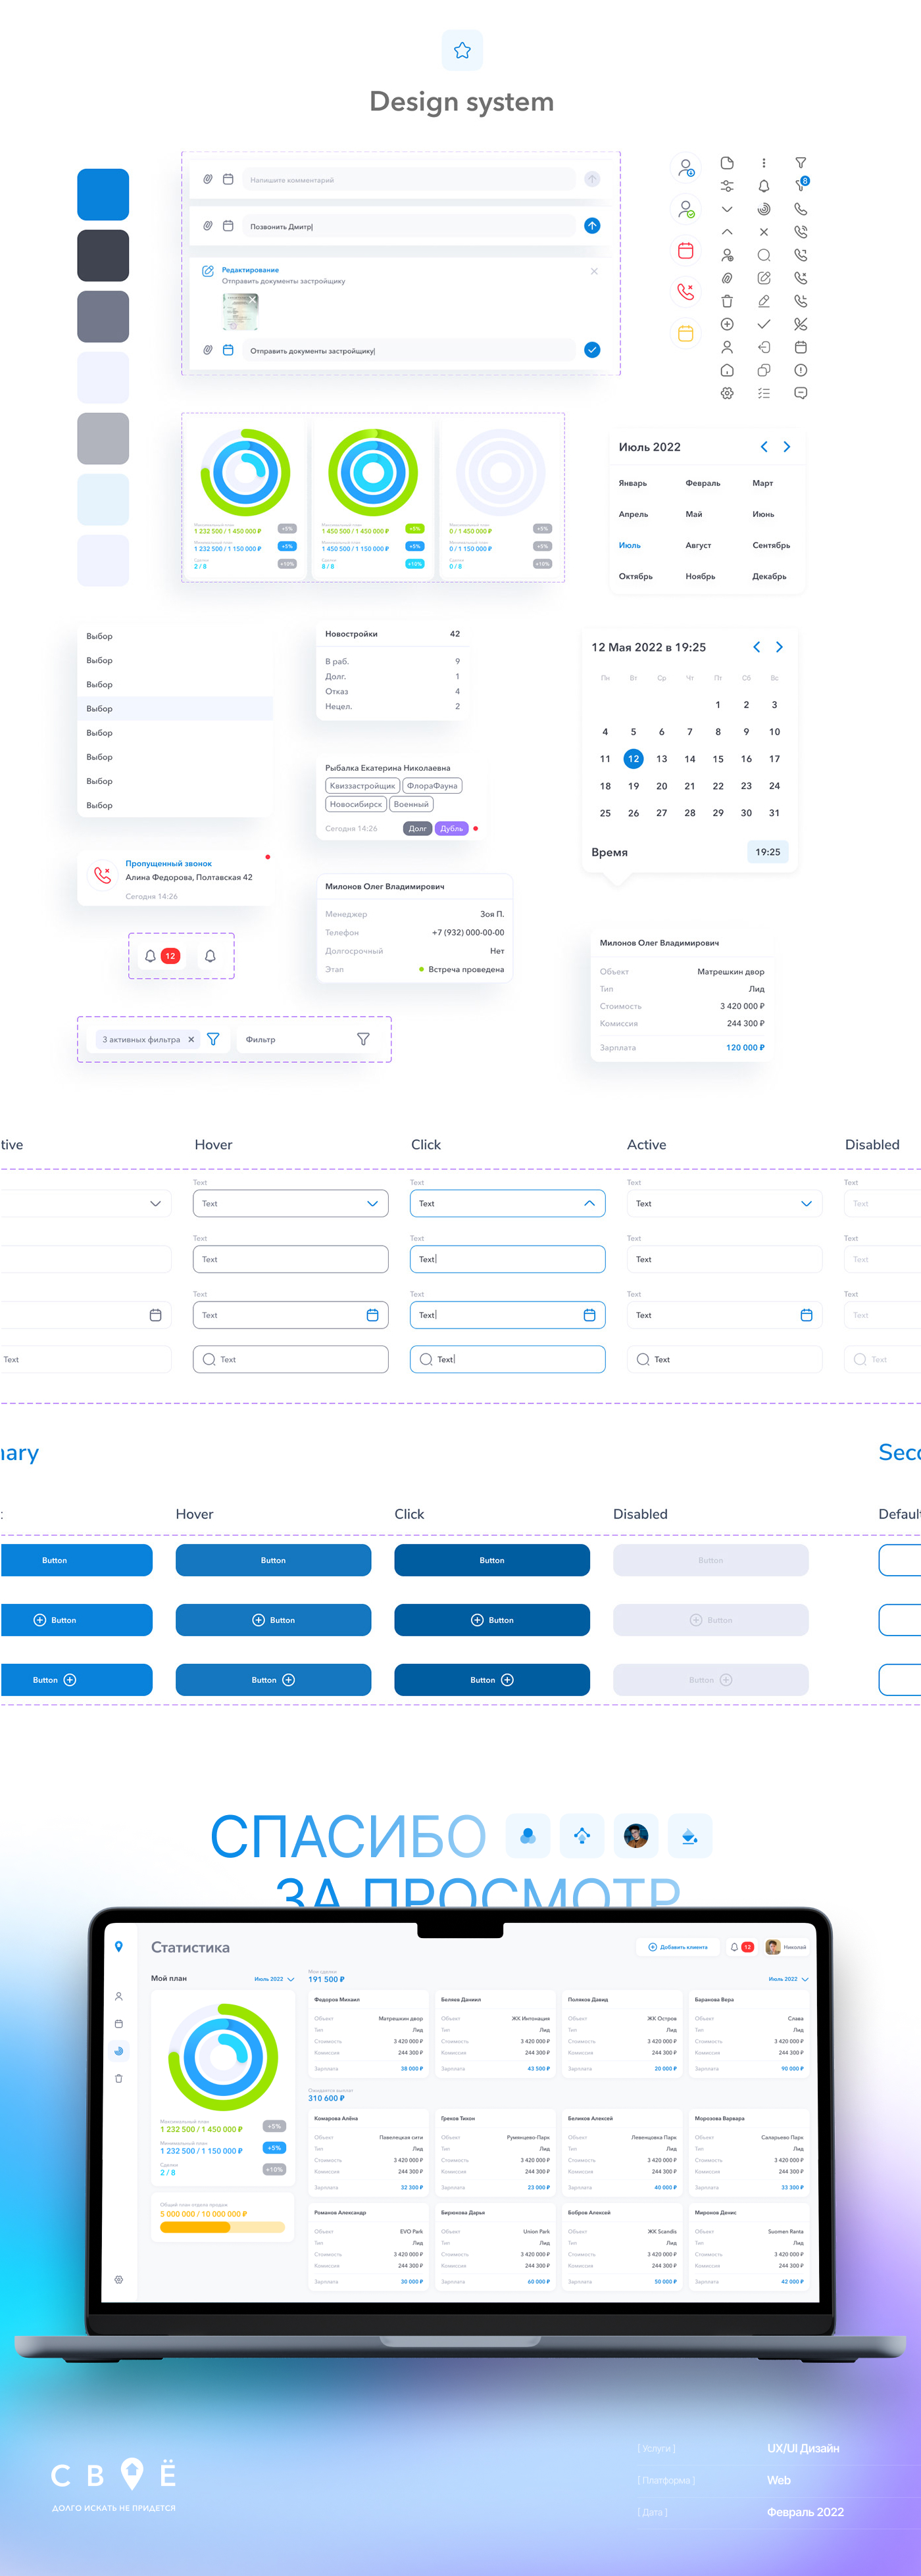Screen dimensions: 921x2576
Task: Click the round user icon with green check badge
Action: pos(686,209)
